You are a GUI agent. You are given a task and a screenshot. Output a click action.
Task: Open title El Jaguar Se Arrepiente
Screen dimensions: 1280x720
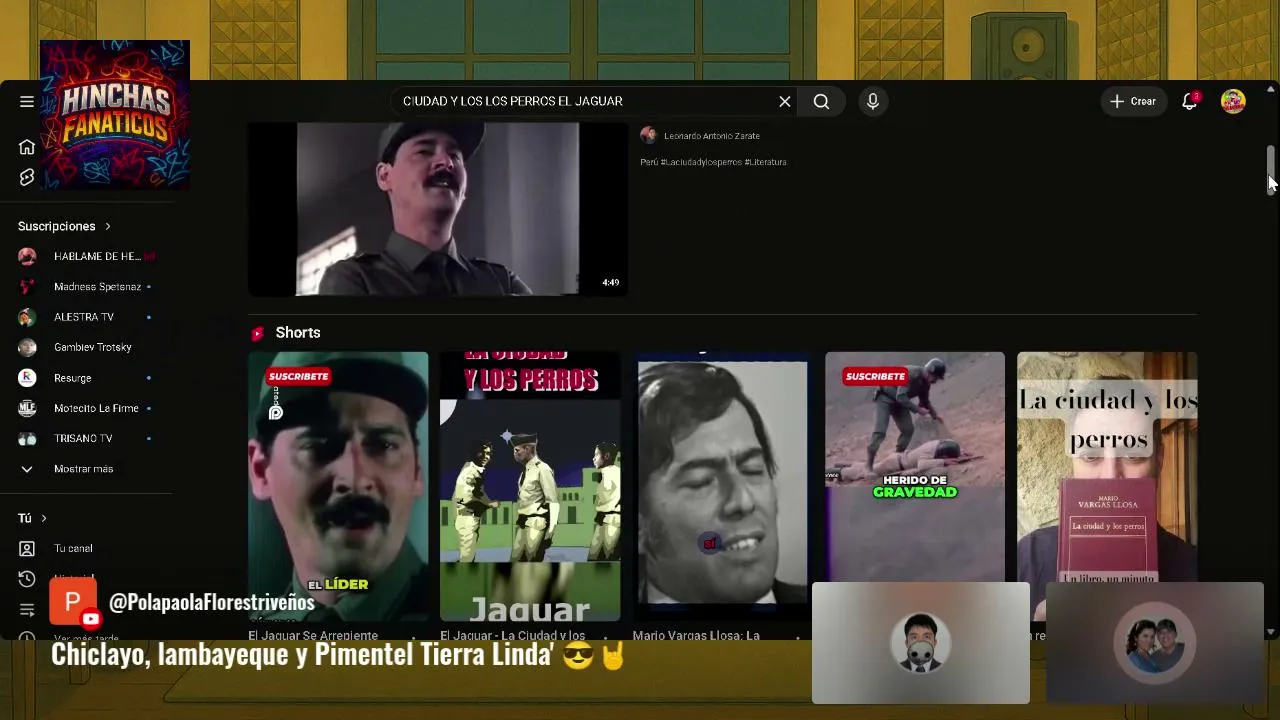[313, 635]
